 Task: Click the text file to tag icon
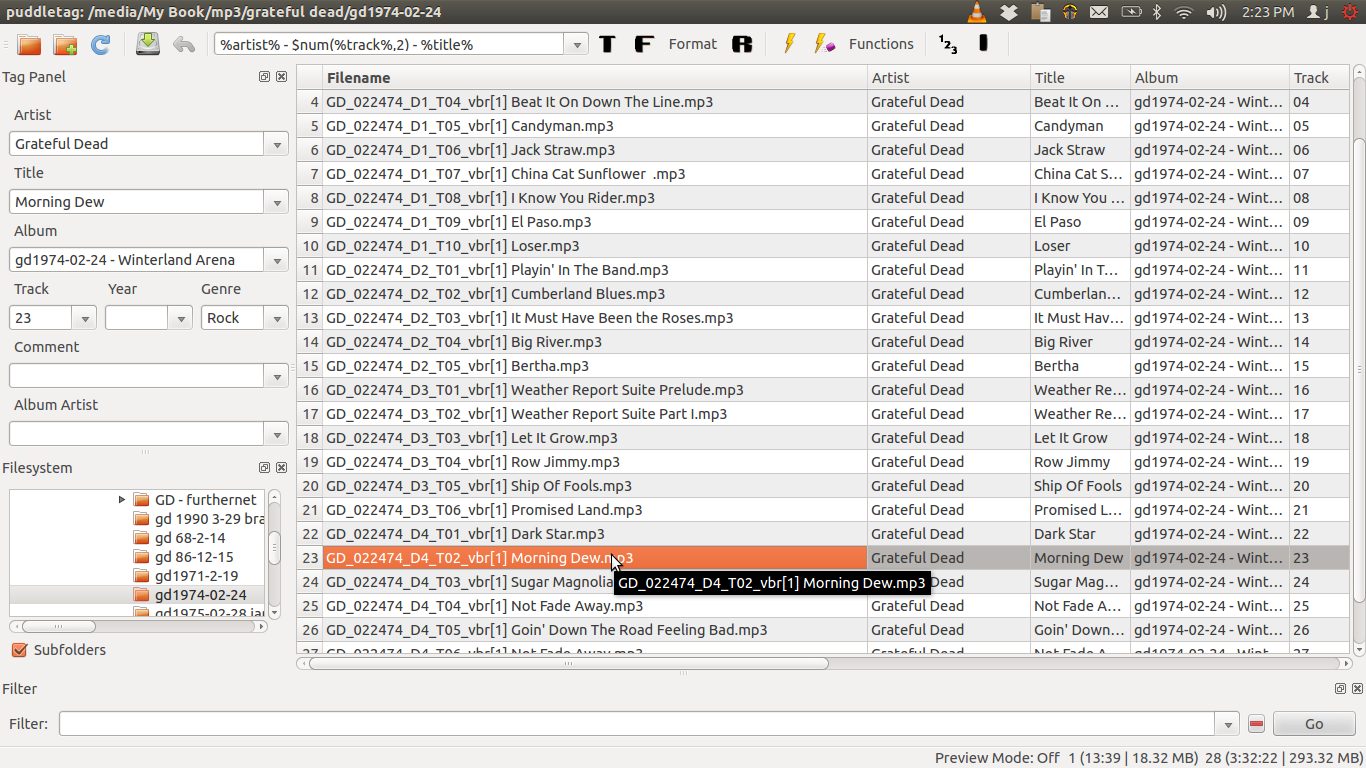coord(983,43)
